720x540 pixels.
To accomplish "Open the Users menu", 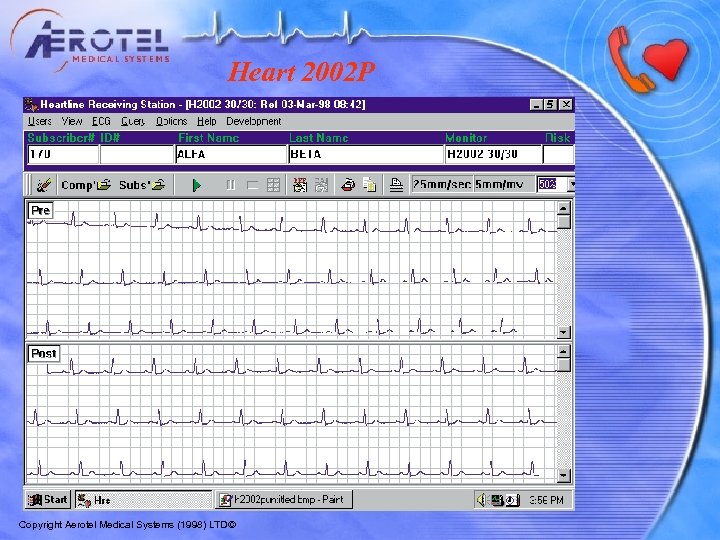I will [39, 121].
